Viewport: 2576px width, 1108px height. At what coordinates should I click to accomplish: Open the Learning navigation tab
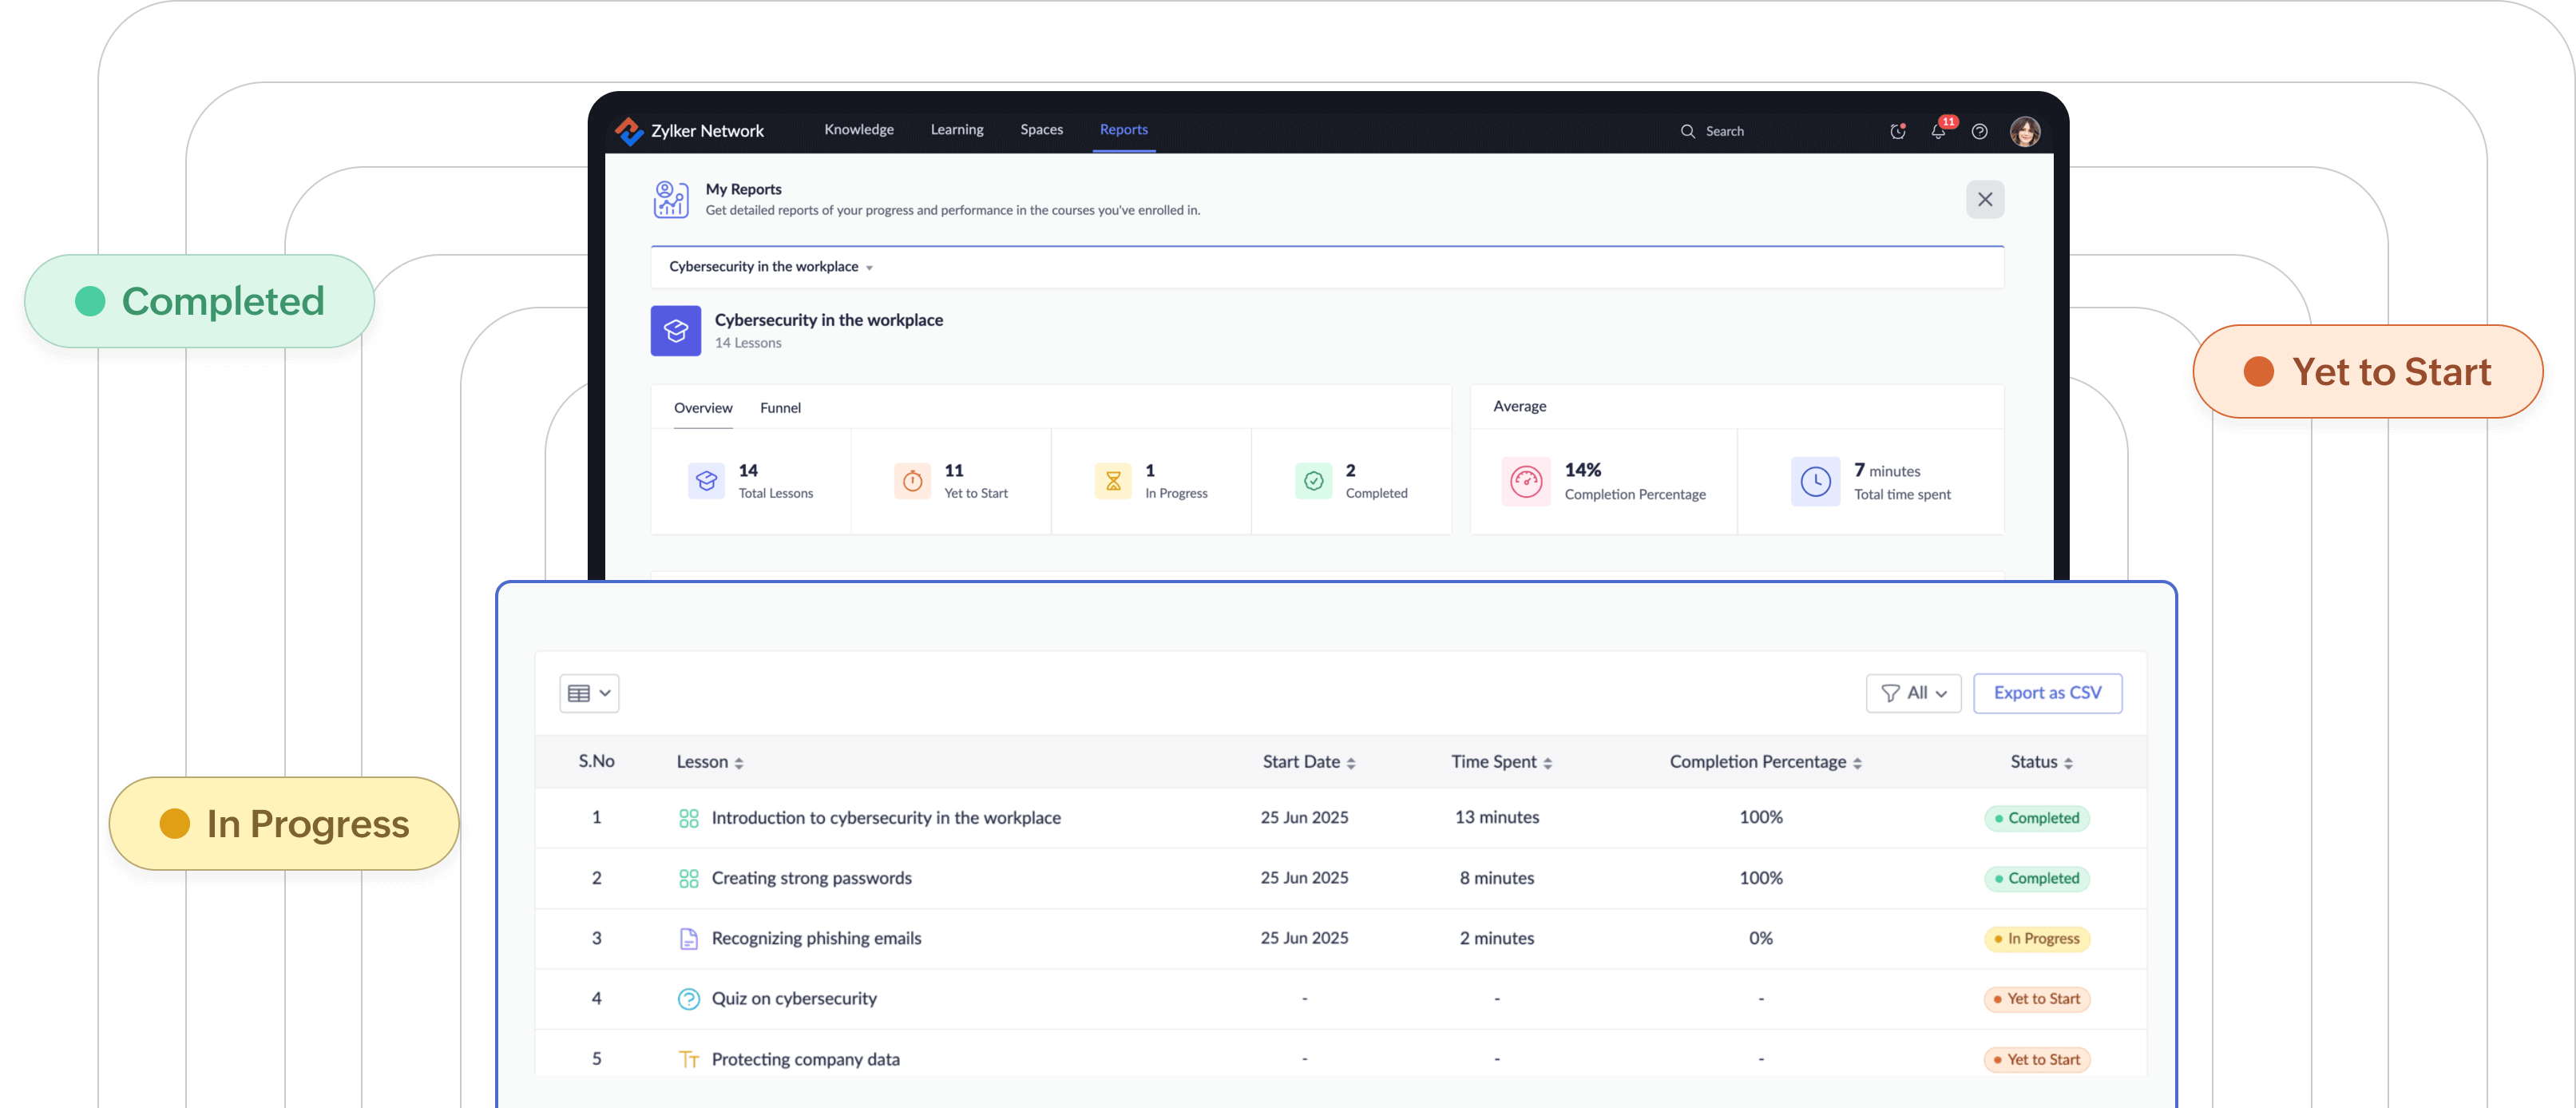956,130
